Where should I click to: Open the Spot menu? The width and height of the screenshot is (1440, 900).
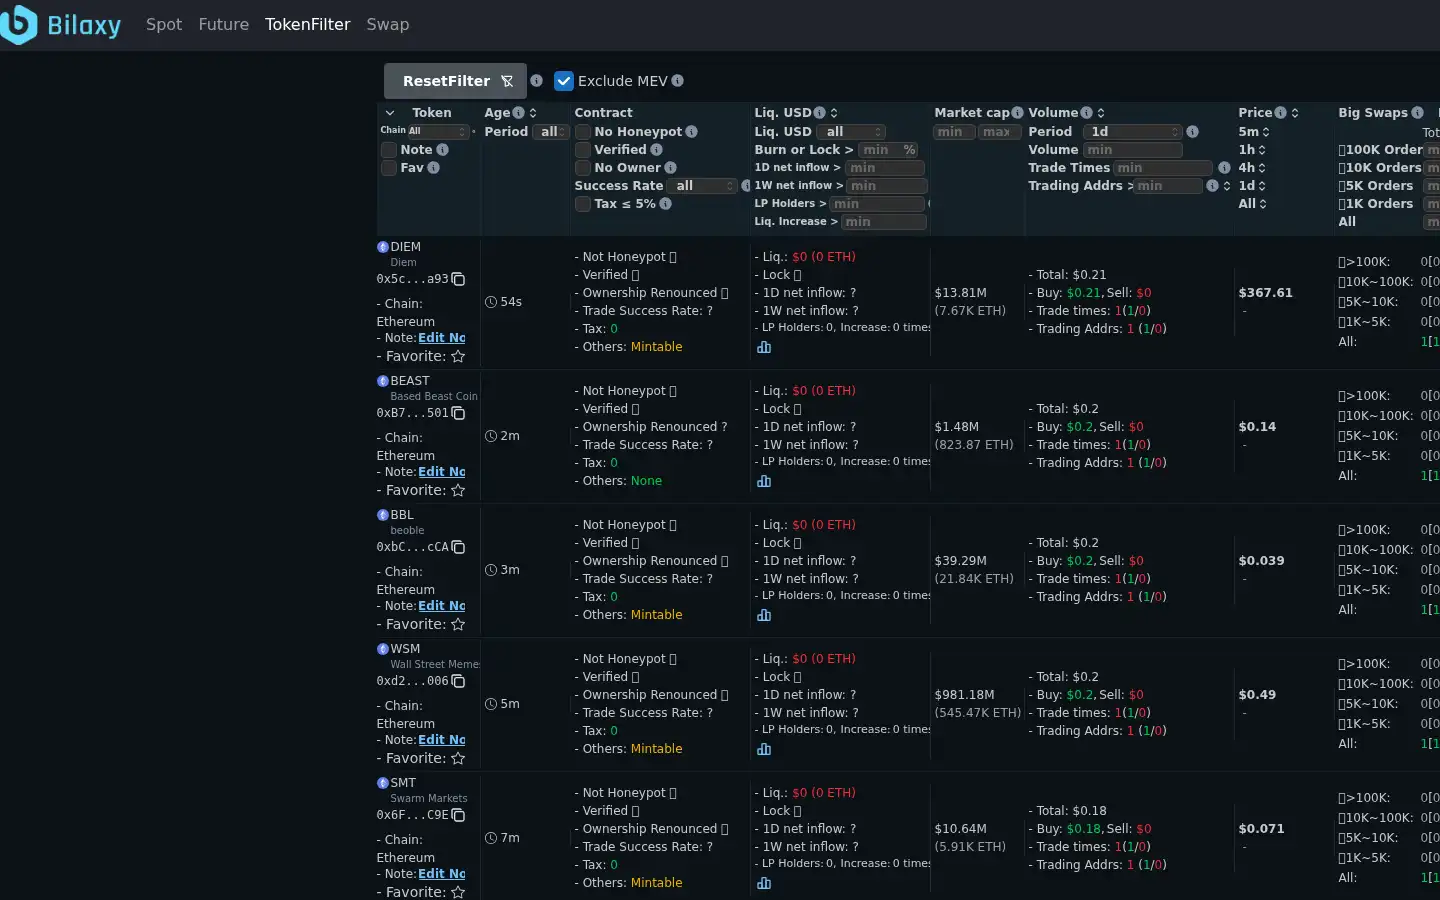tap(164, 24)
